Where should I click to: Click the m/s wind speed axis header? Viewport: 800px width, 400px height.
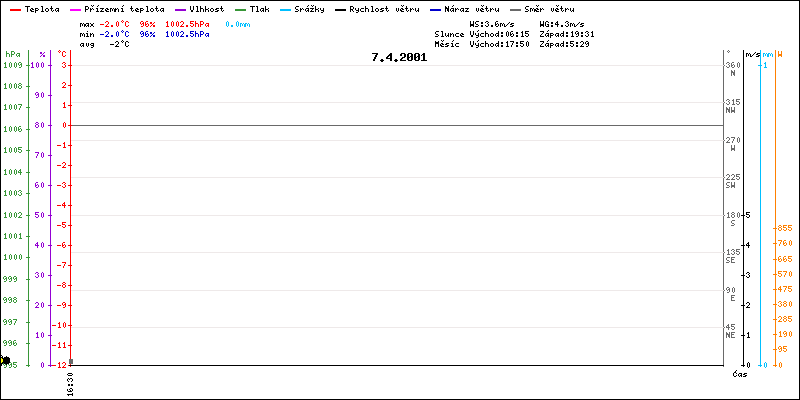pos(752,54)
